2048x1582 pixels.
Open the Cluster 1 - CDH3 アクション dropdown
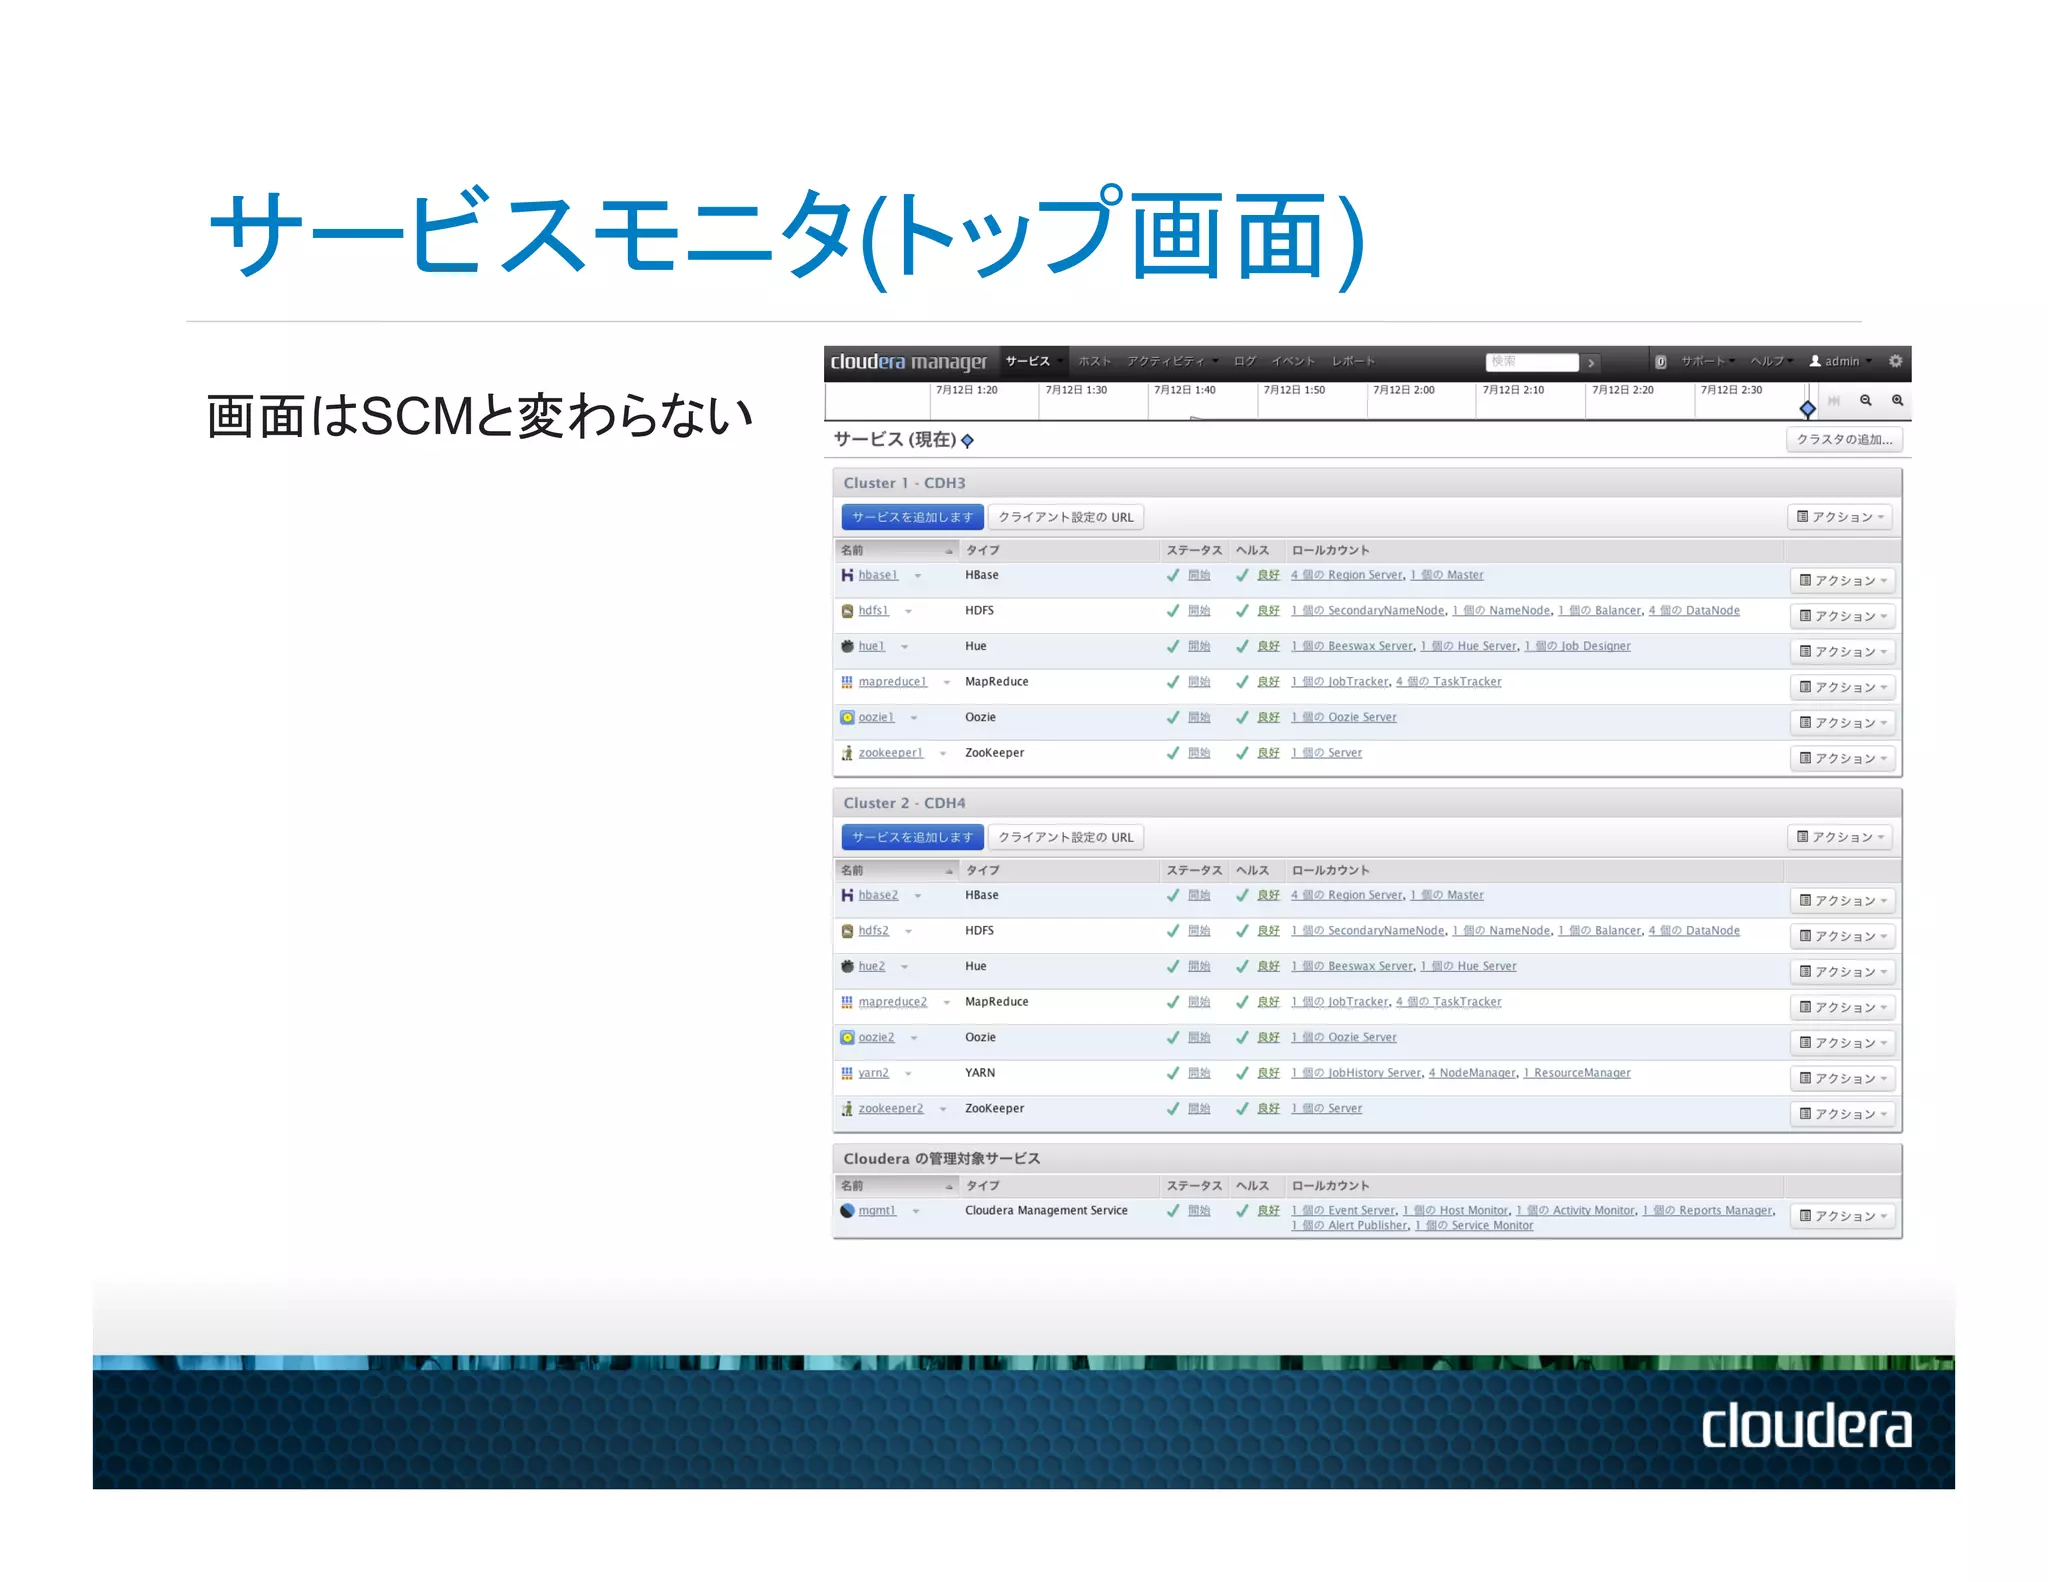tap(1840, 517)
